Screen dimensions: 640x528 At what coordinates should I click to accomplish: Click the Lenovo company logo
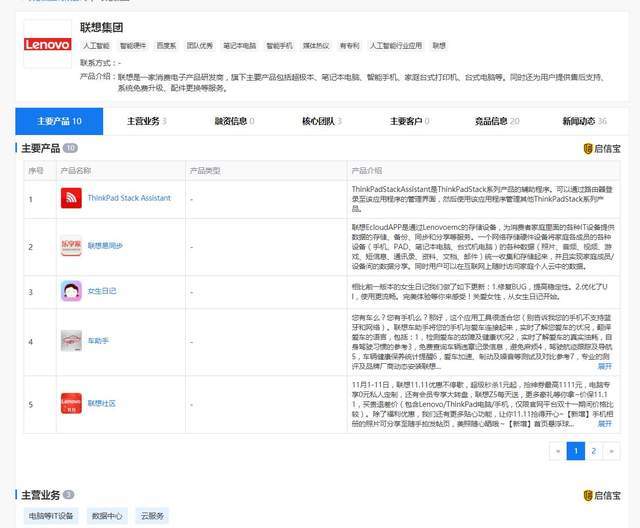[47, 44]
